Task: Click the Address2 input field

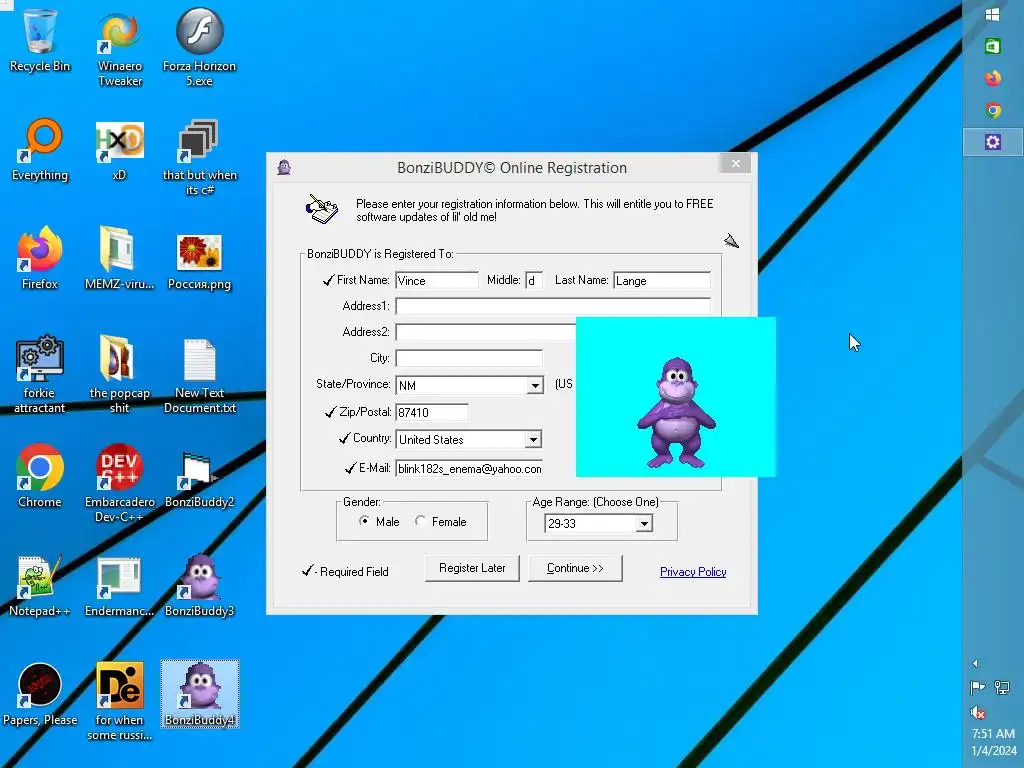Action: click(x=485, y=332)
